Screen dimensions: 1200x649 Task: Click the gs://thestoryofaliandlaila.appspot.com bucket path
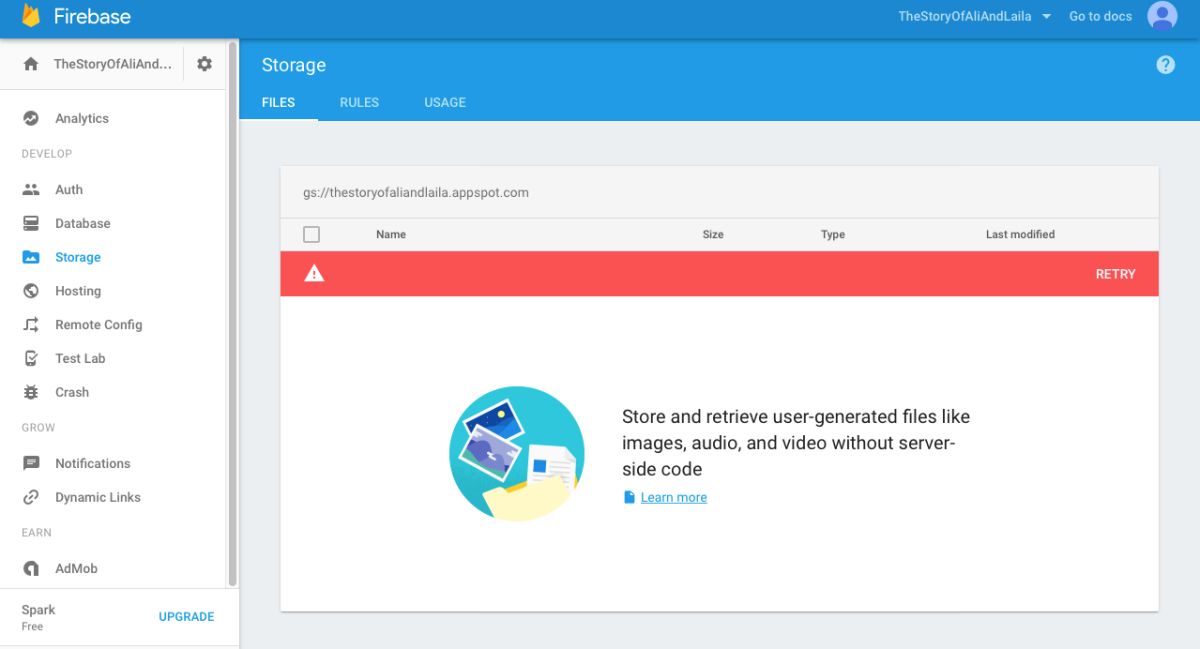(x=416, y=192)
